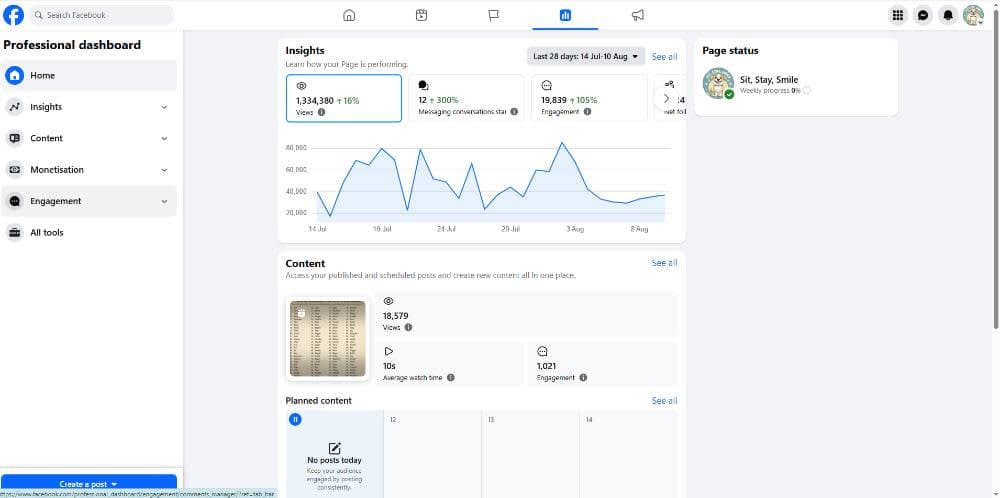Viewport: 1000px width, 498px height.
Task: Click the All tools toolbox icon
Action: (15, 233)
